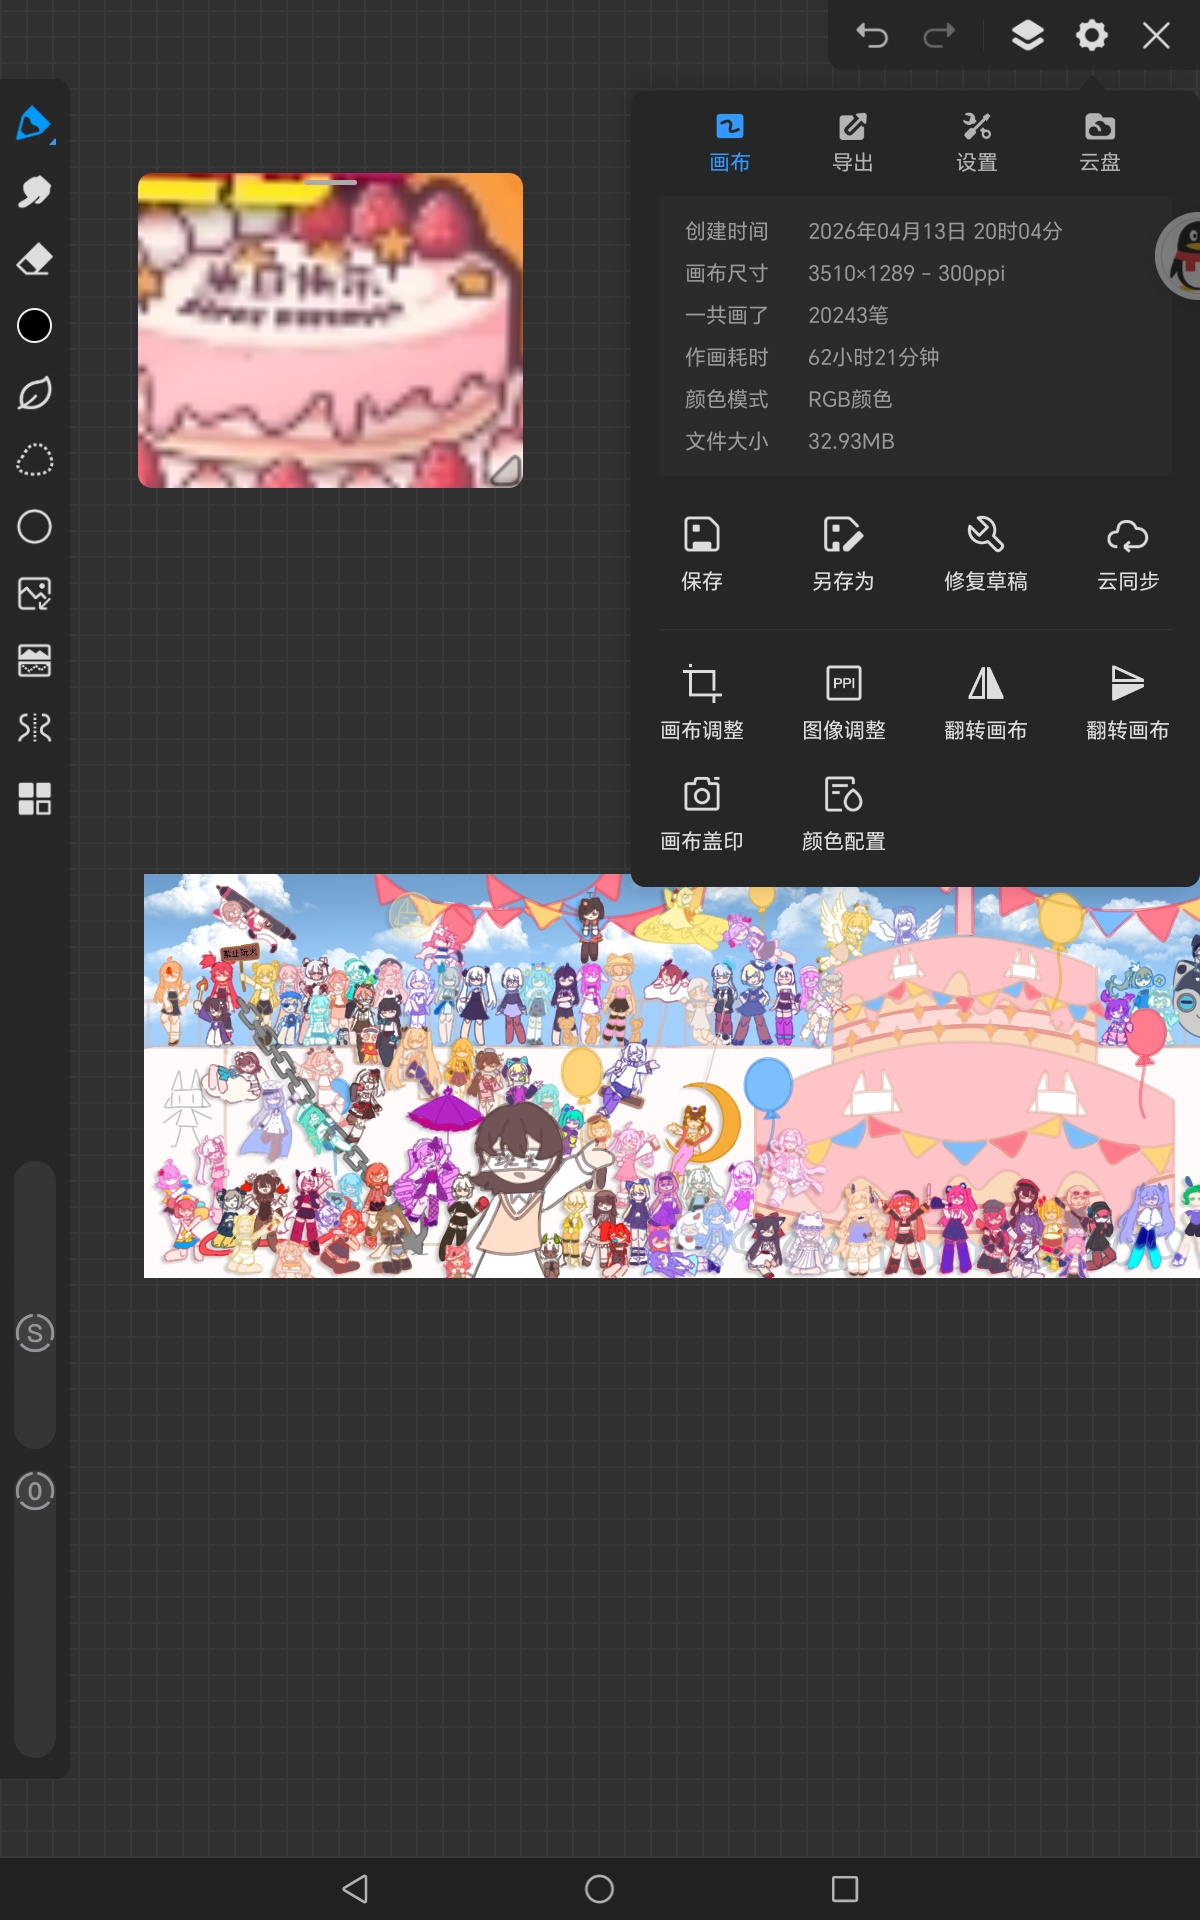
Task: Tap the Android home circle button
Action: (599, 1888)
